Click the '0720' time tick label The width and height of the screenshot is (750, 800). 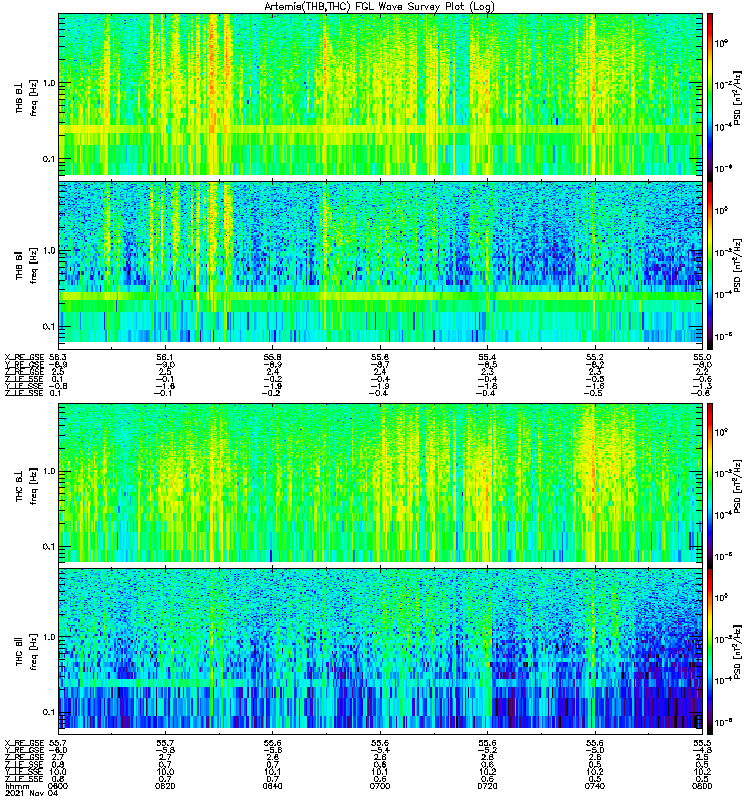(487, 786)
